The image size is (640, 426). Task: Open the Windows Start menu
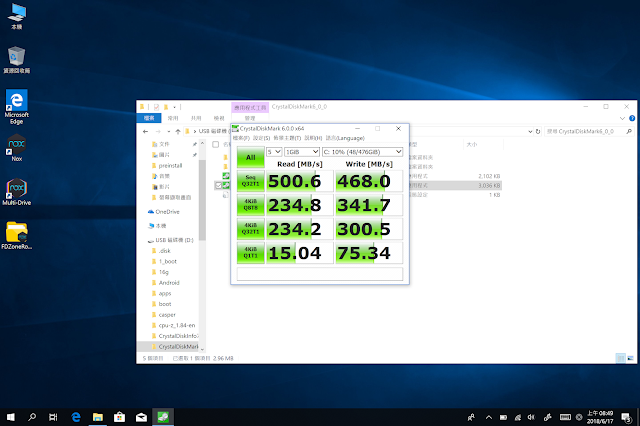pos(11,417)
